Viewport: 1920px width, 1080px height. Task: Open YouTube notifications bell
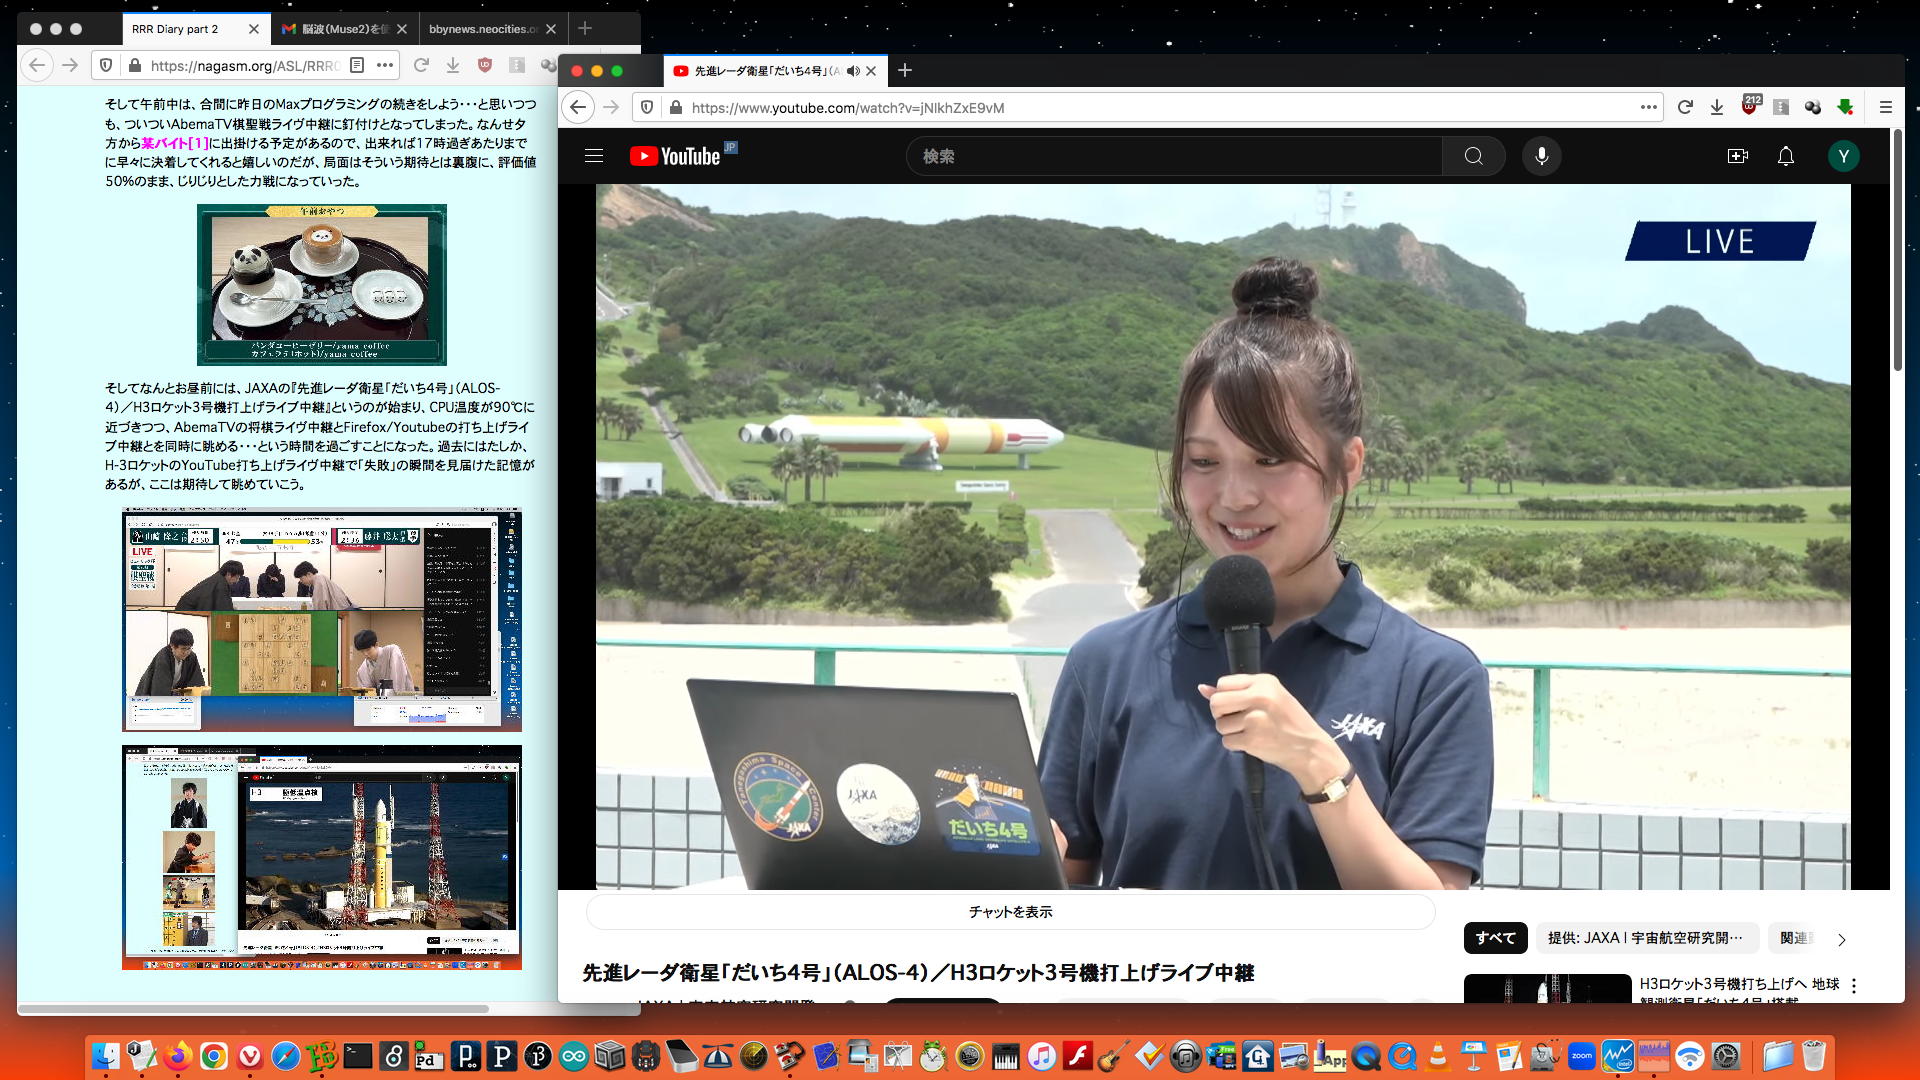pos(1785,156)
